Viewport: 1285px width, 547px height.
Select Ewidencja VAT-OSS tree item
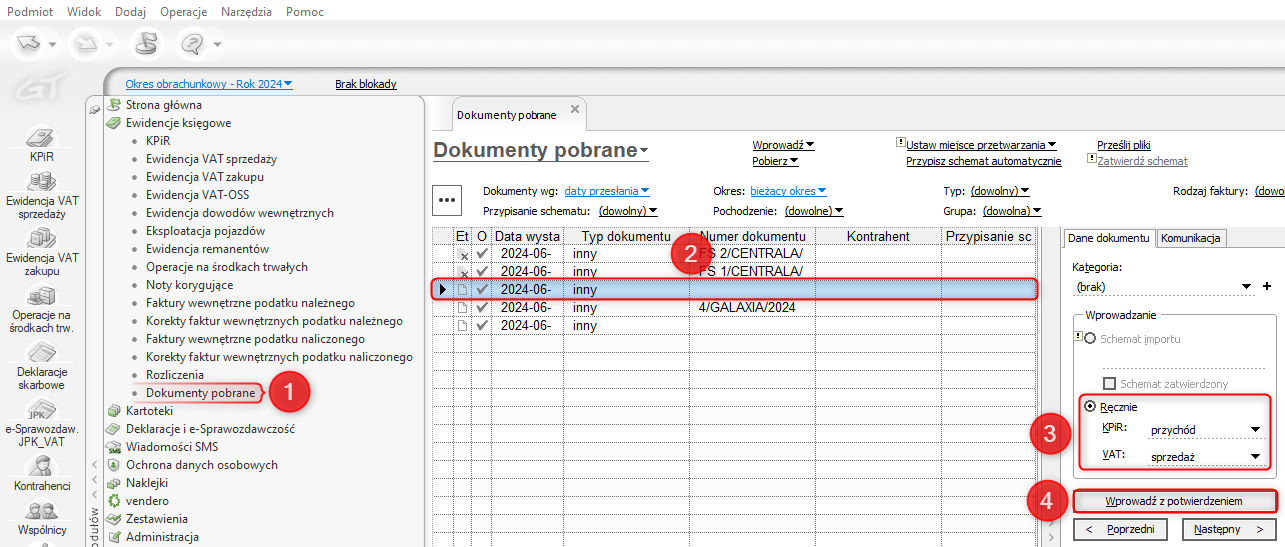tap(196, 194)
